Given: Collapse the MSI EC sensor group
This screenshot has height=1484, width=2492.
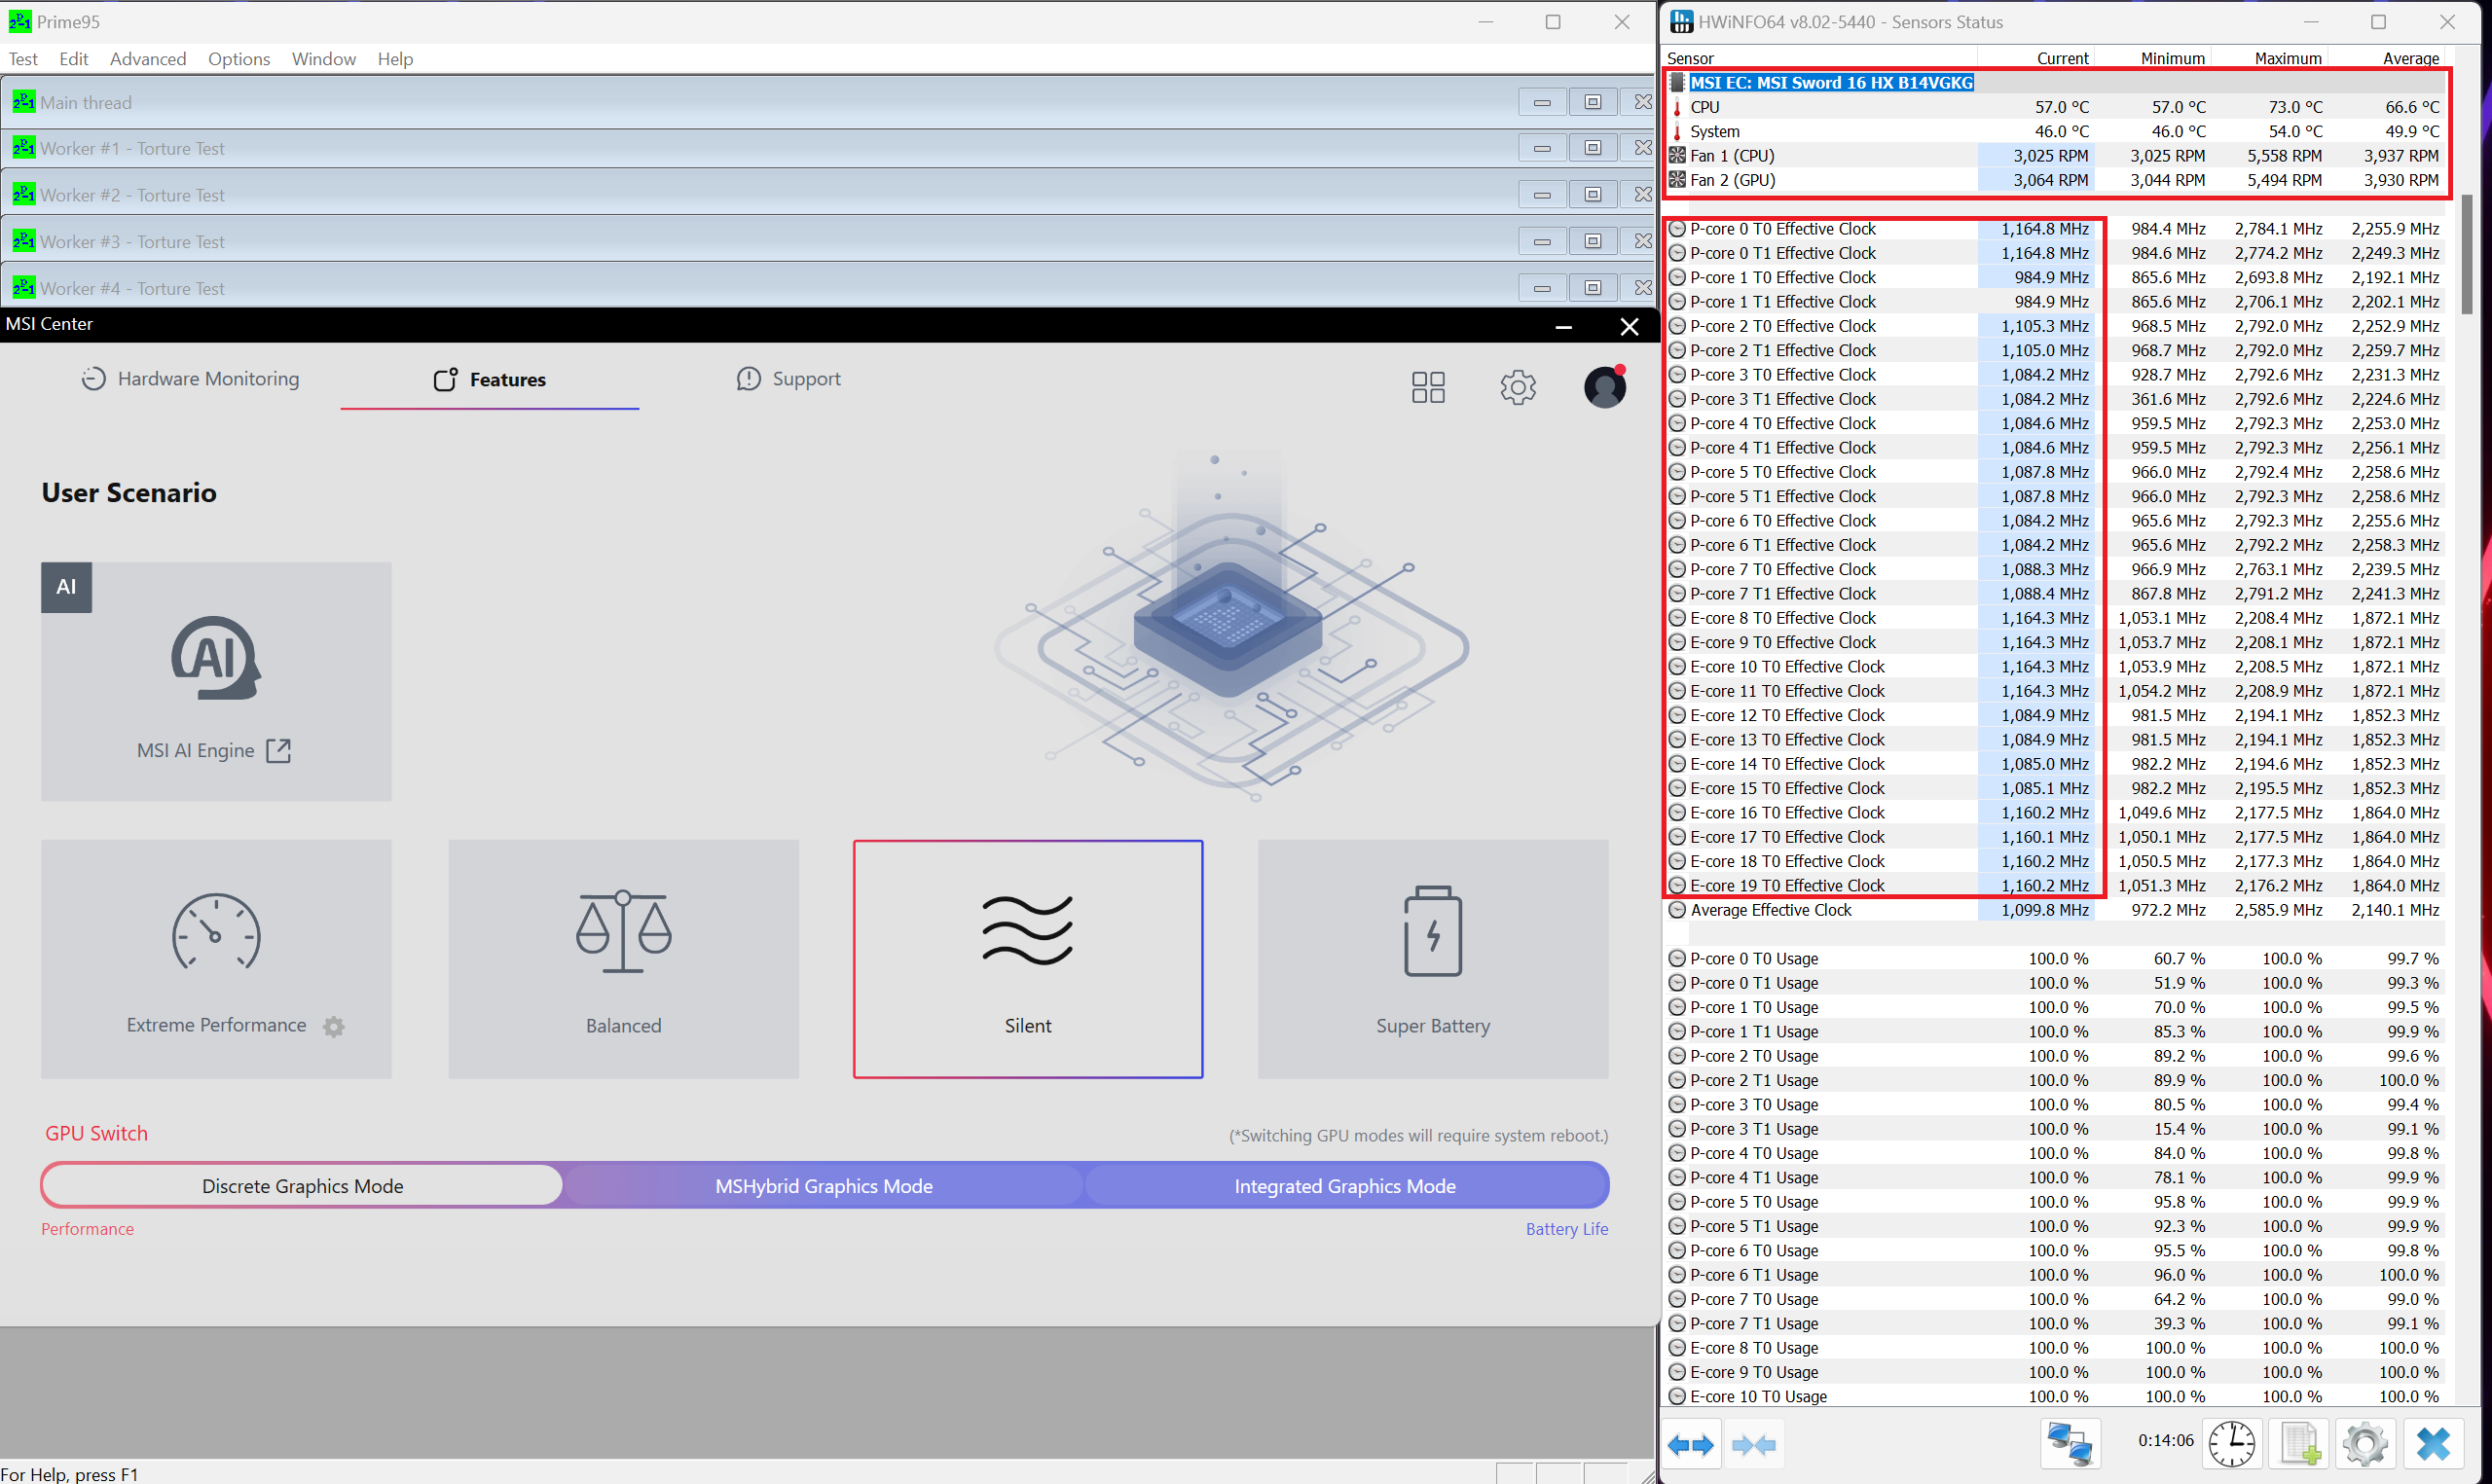Looking at the screenshot, I should (x=1677, y=83).
